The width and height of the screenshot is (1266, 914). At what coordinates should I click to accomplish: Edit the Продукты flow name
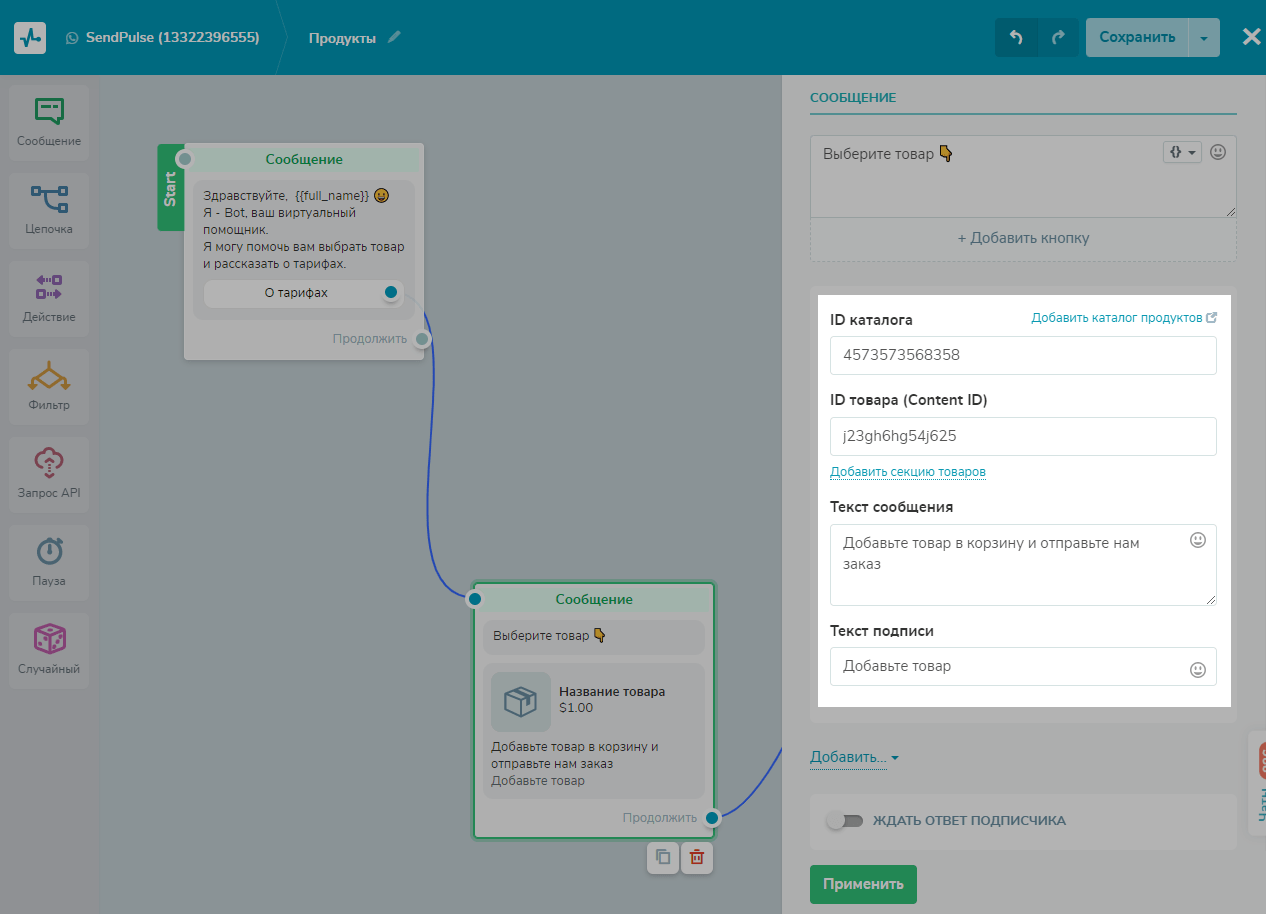(x=394, y=38)
